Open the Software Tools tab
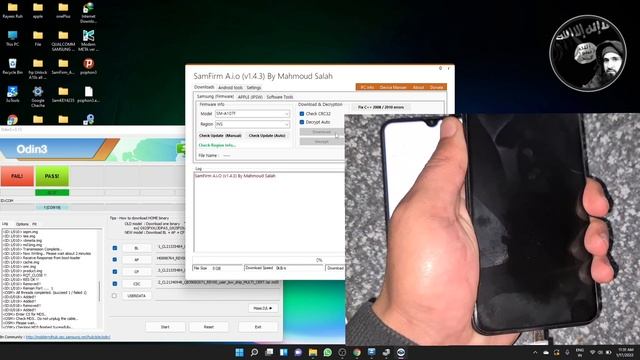This screenshot has width=640, height=360. 280,97
